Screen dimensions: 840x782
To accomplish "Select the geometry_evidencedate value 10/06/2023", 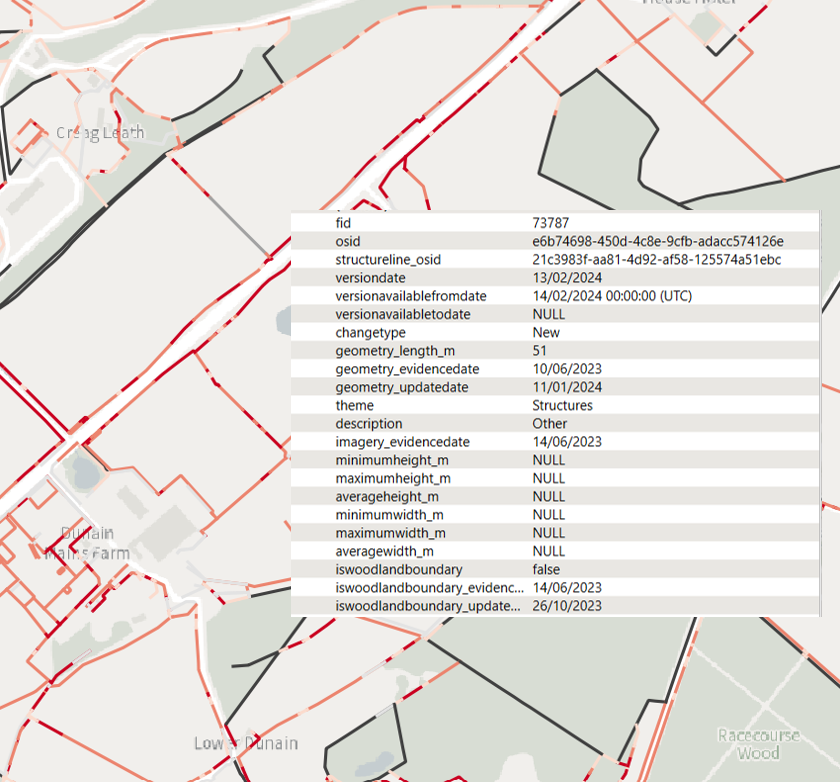I will [566, 369].
